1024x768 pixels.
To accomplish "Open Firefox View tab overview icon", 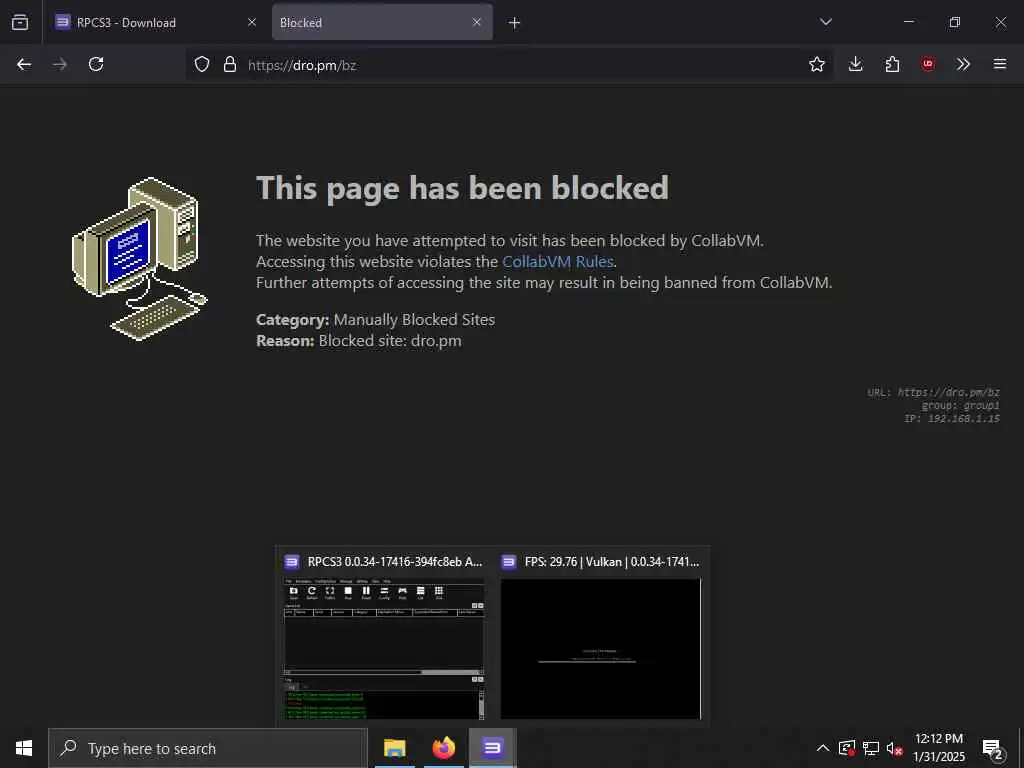I will click(20, 22).
